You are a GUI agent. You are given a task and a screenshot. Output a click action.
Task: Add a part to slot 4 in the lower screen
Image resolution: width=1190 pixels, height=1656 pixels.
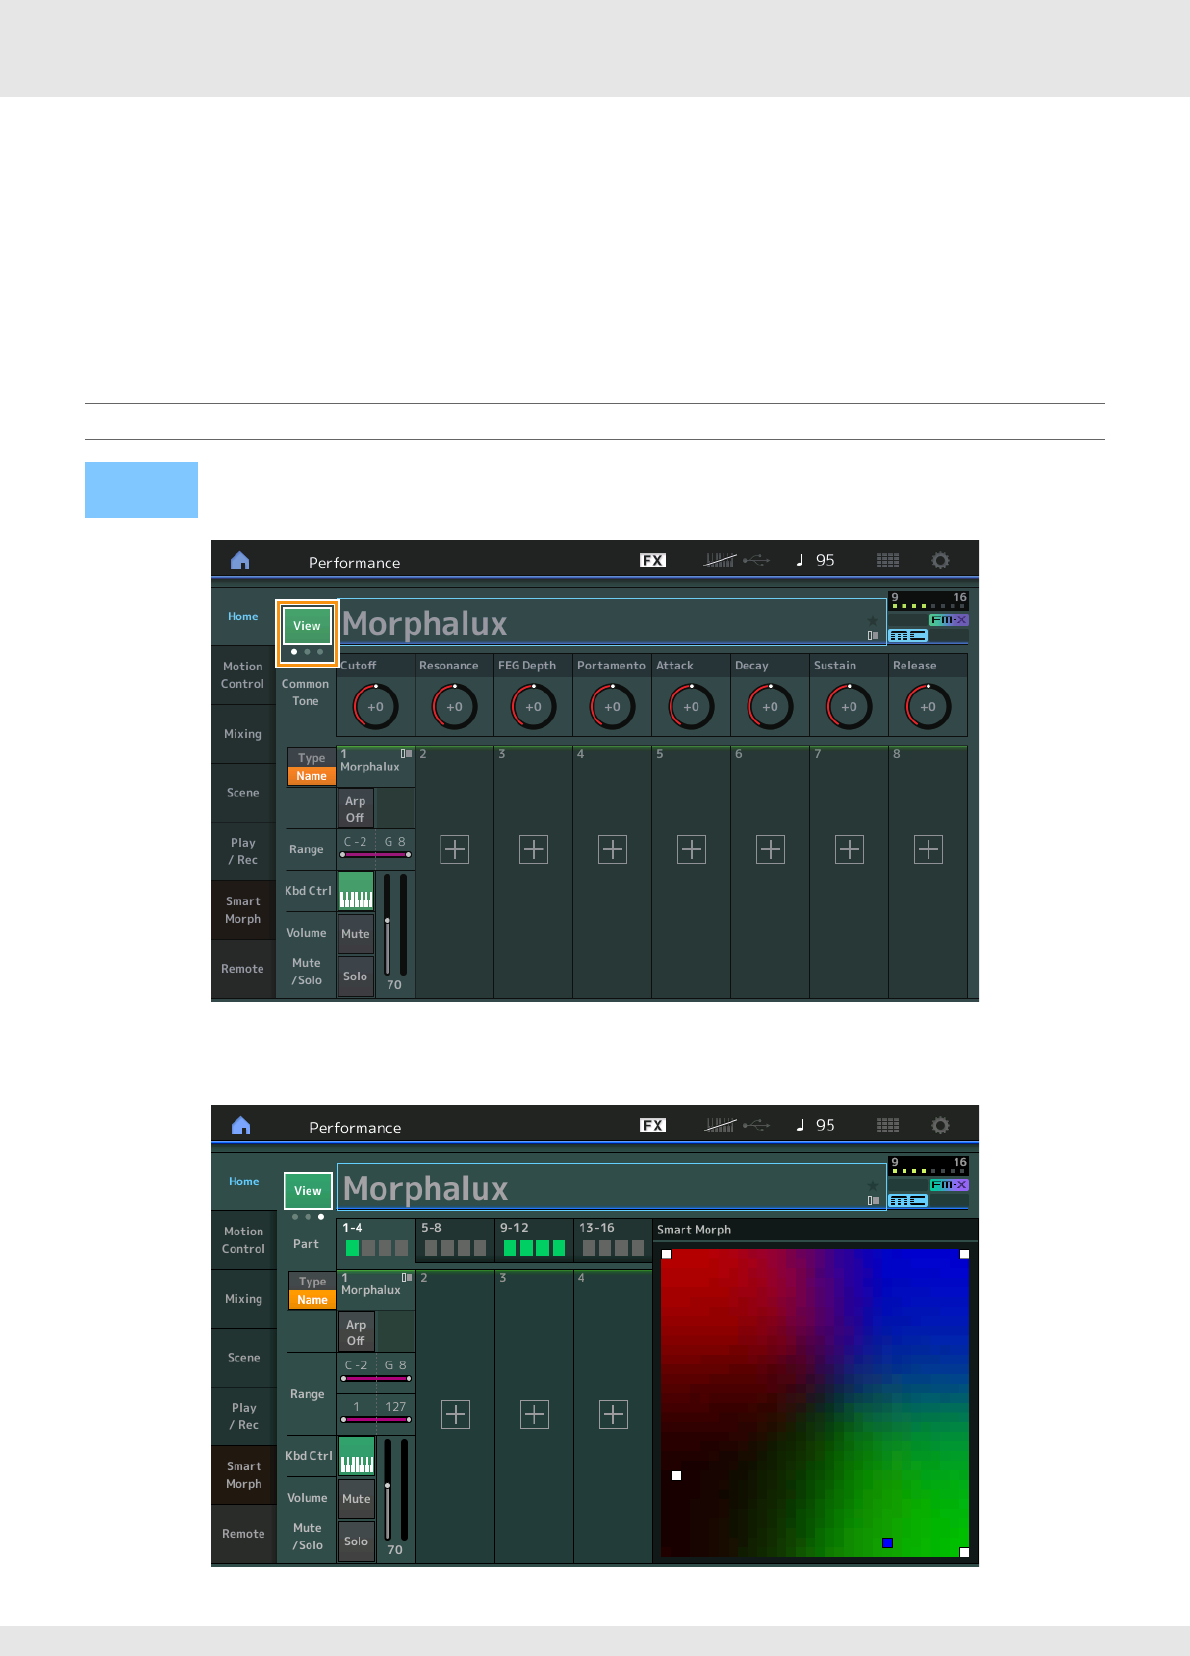click(614, 1415)
